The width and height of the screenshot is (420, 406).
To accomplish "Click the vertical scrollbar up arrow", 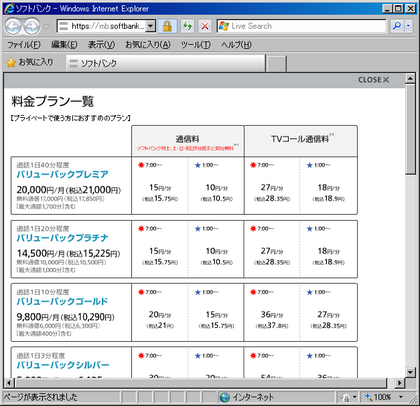I will (x=410, y=79).
